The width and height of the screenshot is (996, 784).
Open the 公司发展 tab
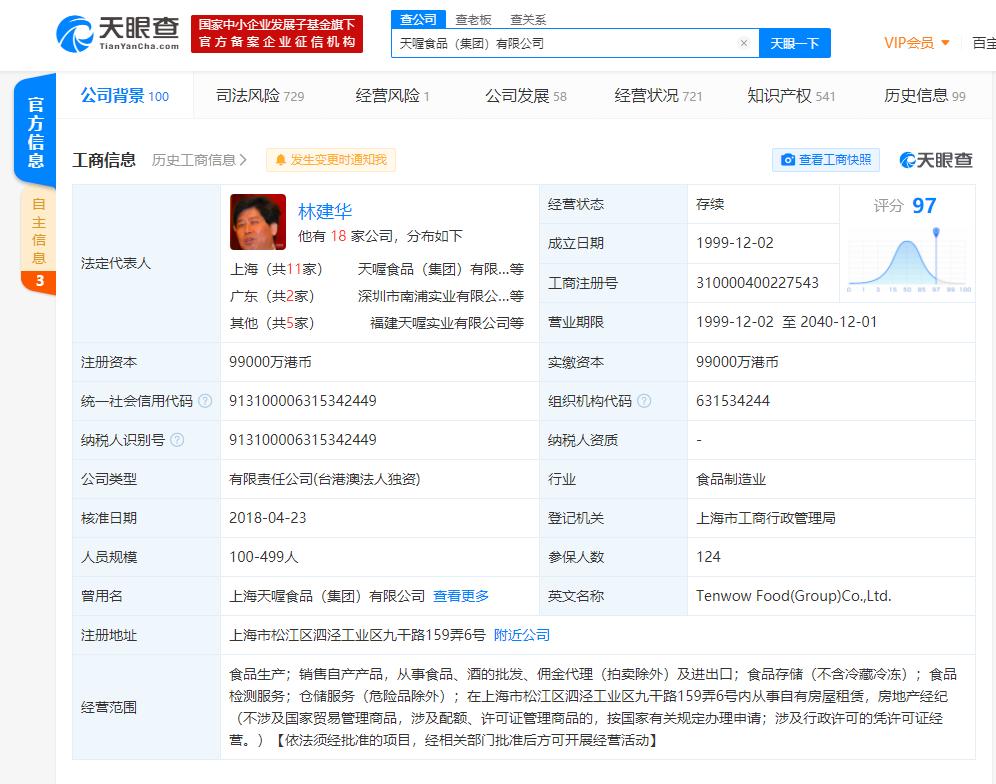click(x=525, y=96)
